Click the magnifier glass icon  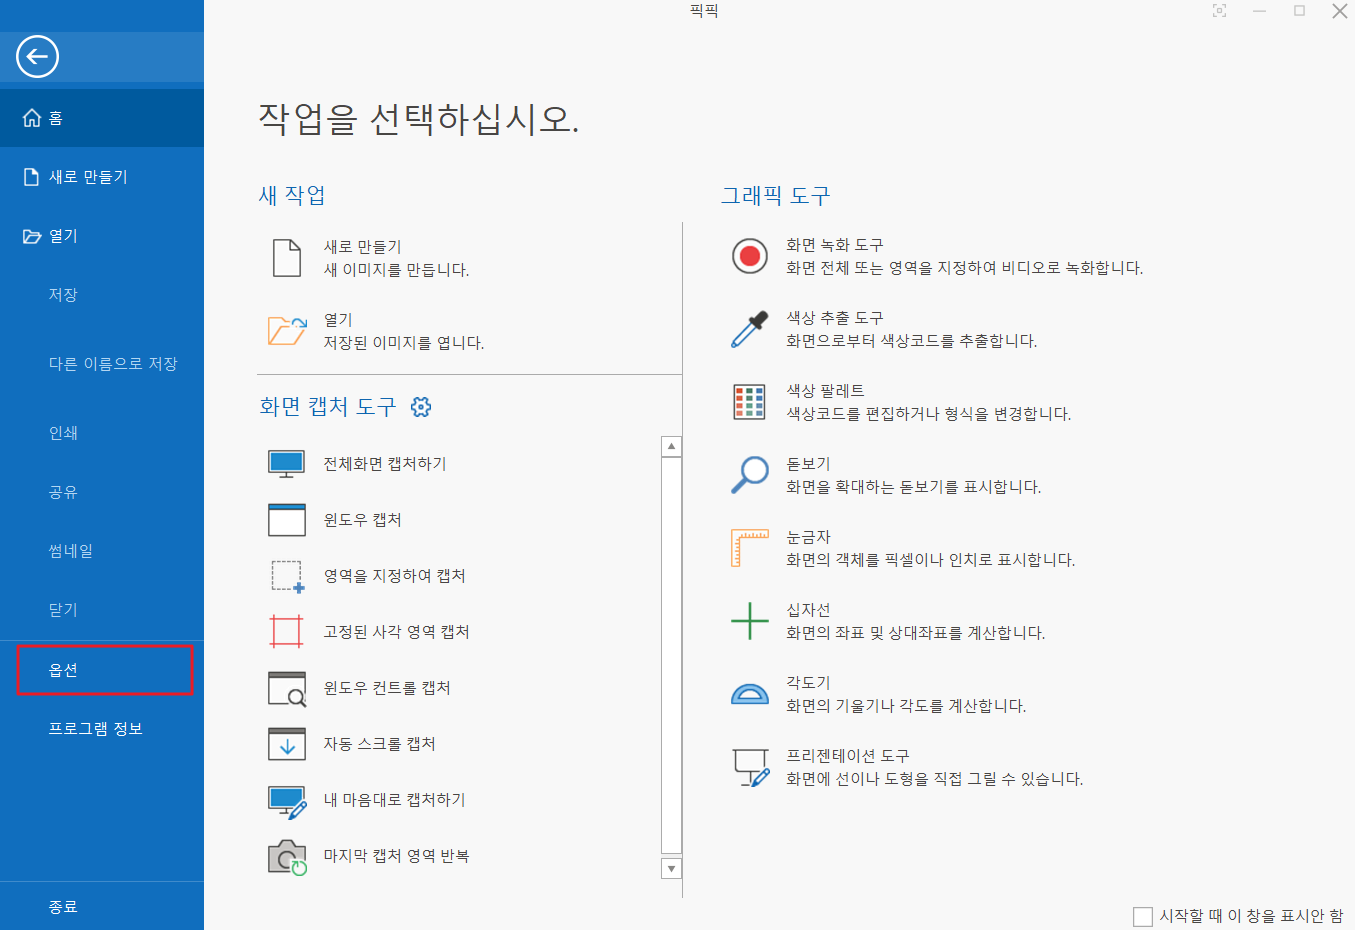point(750,475)
